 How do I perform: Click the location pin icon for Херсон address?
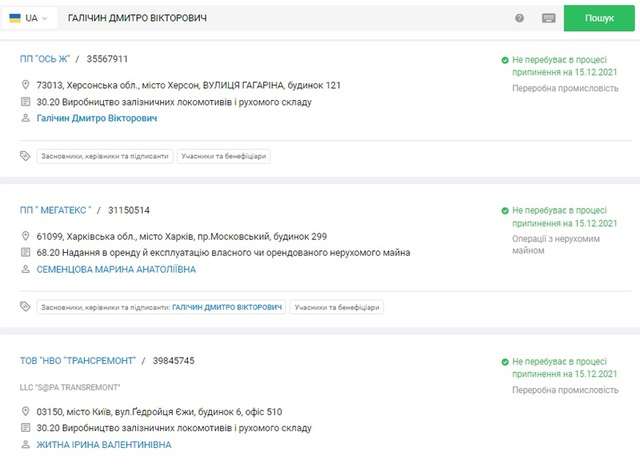click(26, 86)
